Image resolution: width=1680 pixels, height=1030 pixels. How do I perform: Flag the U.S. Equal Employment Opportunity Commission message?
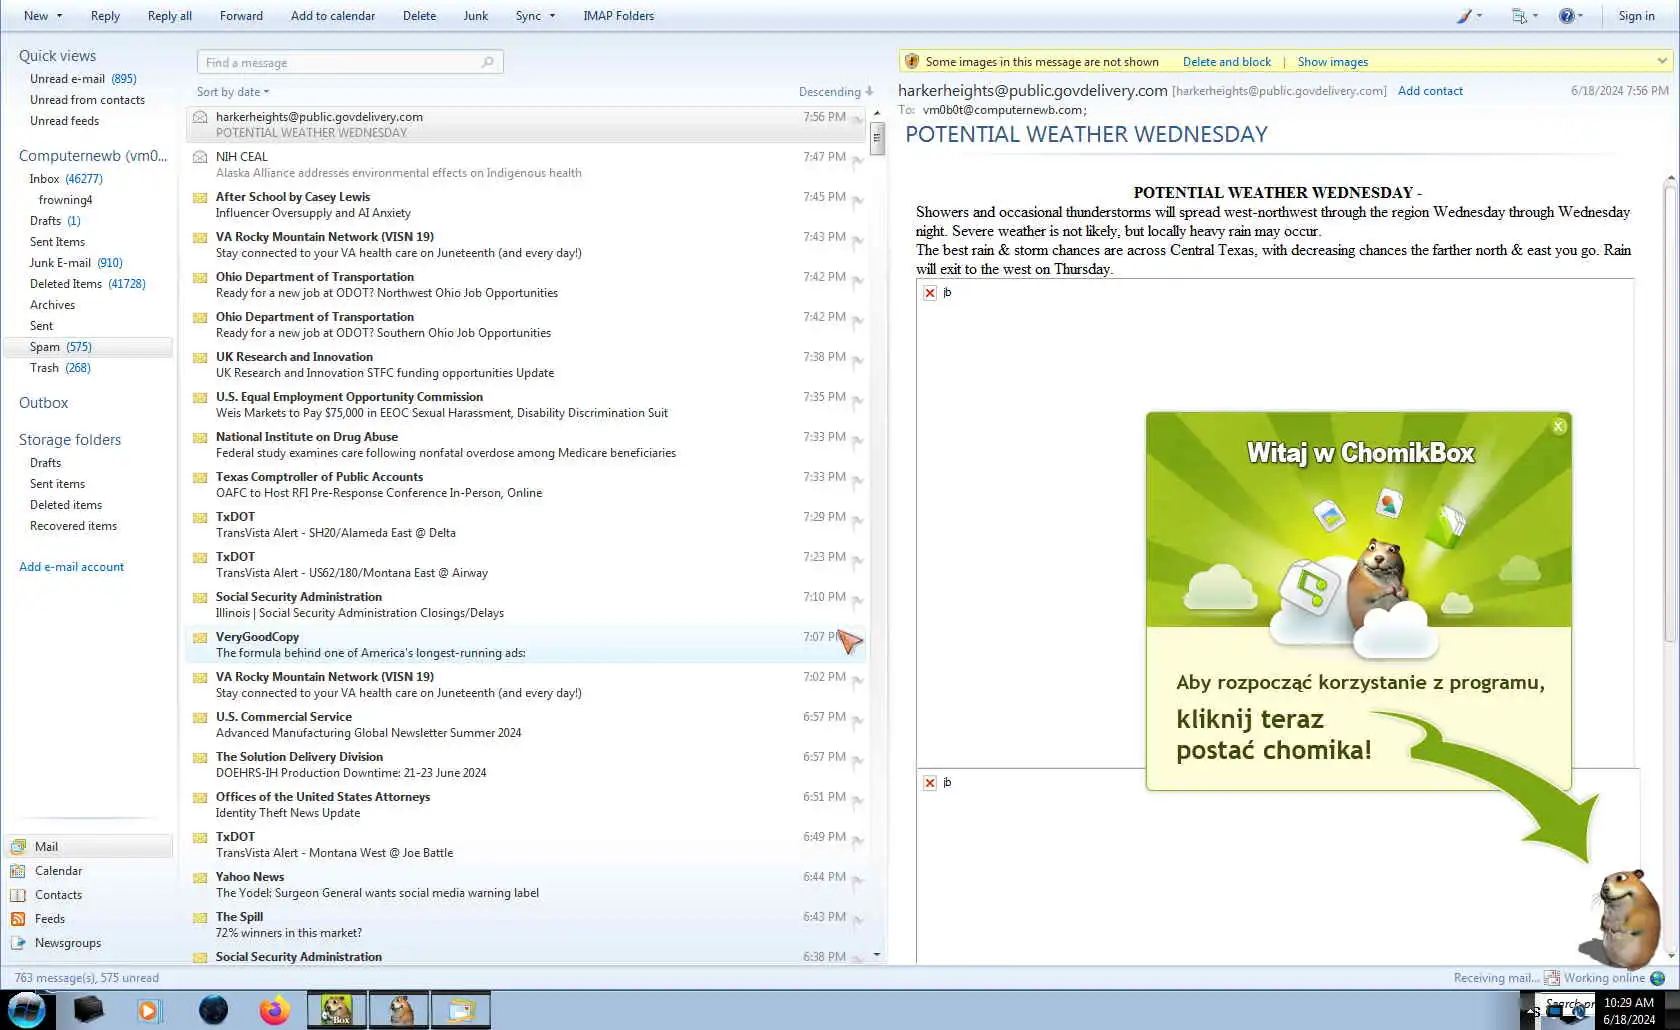pyautogui.click(x=858, y=400)
